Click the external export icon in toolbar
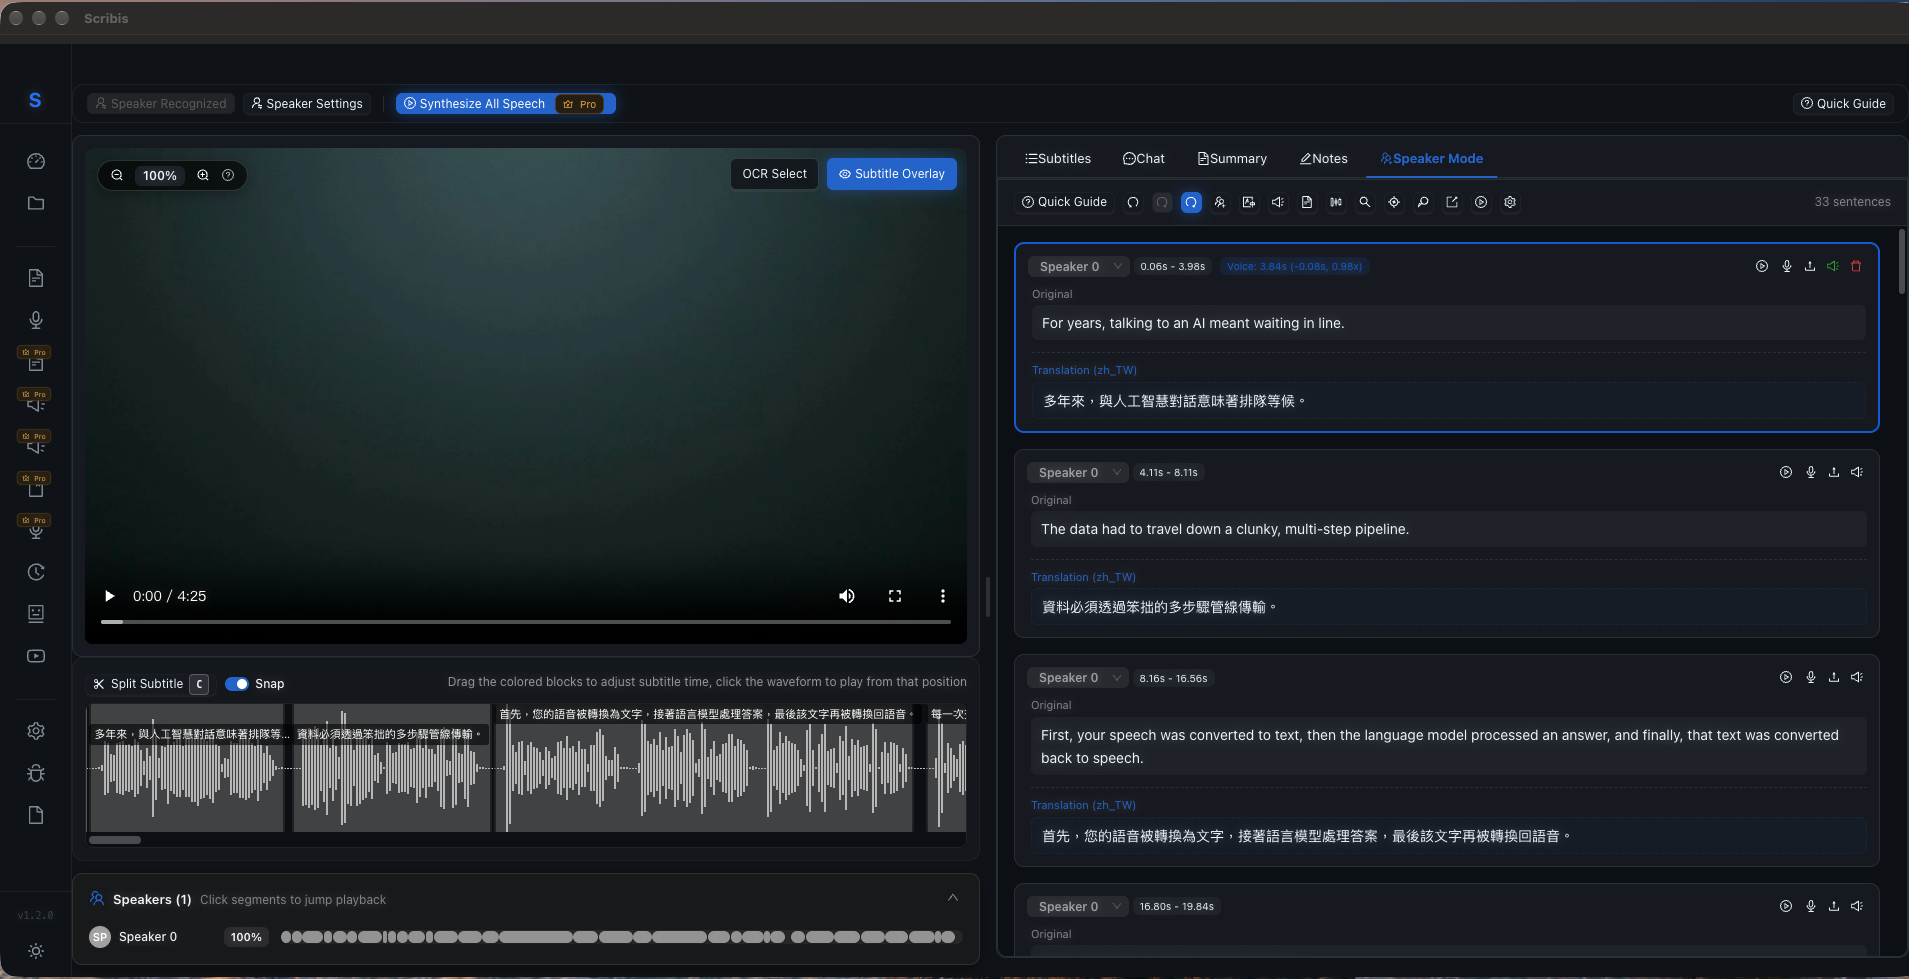 coord(1452,202)
